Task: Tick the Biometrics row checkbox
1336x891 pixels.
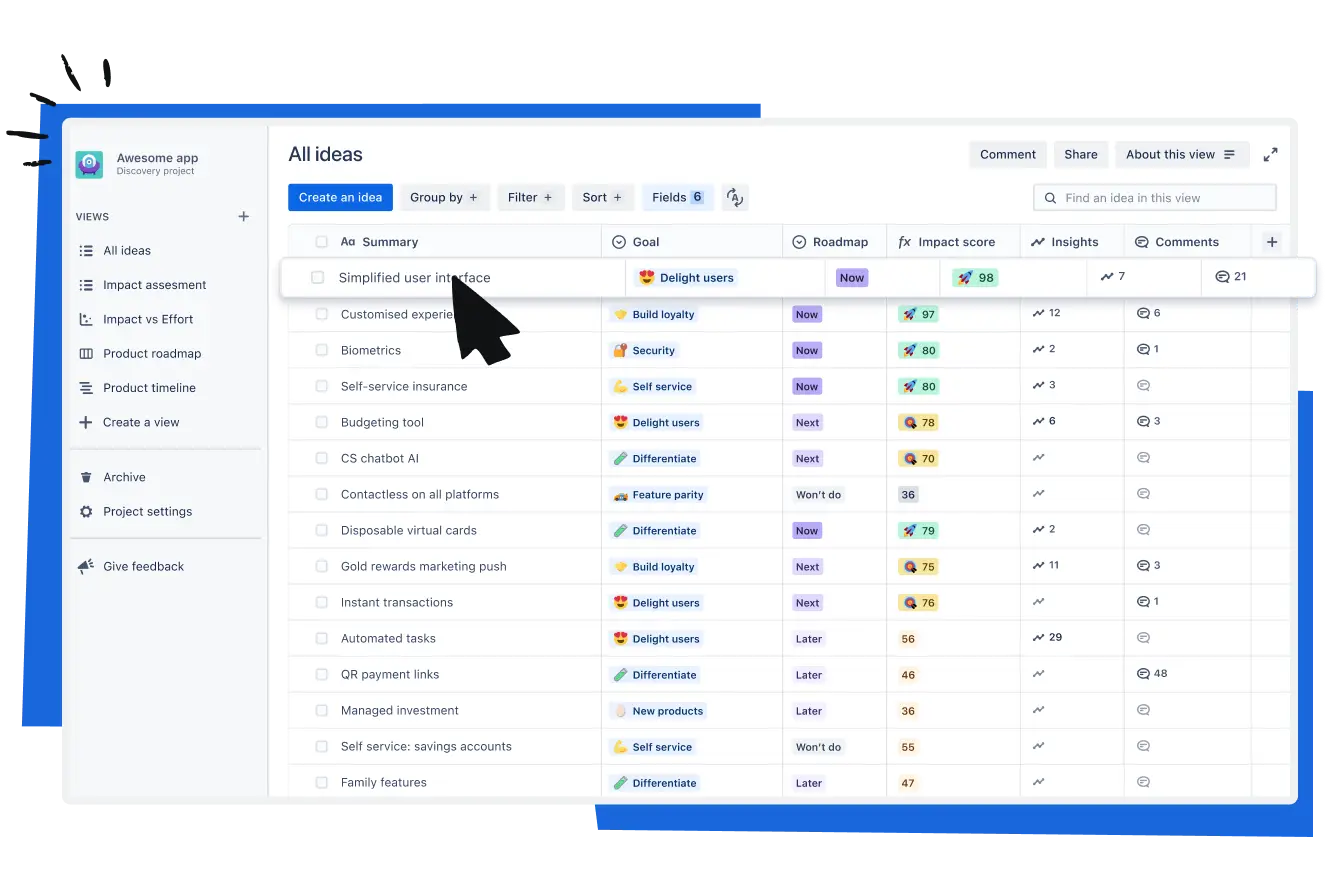Action: coord(322,351)
